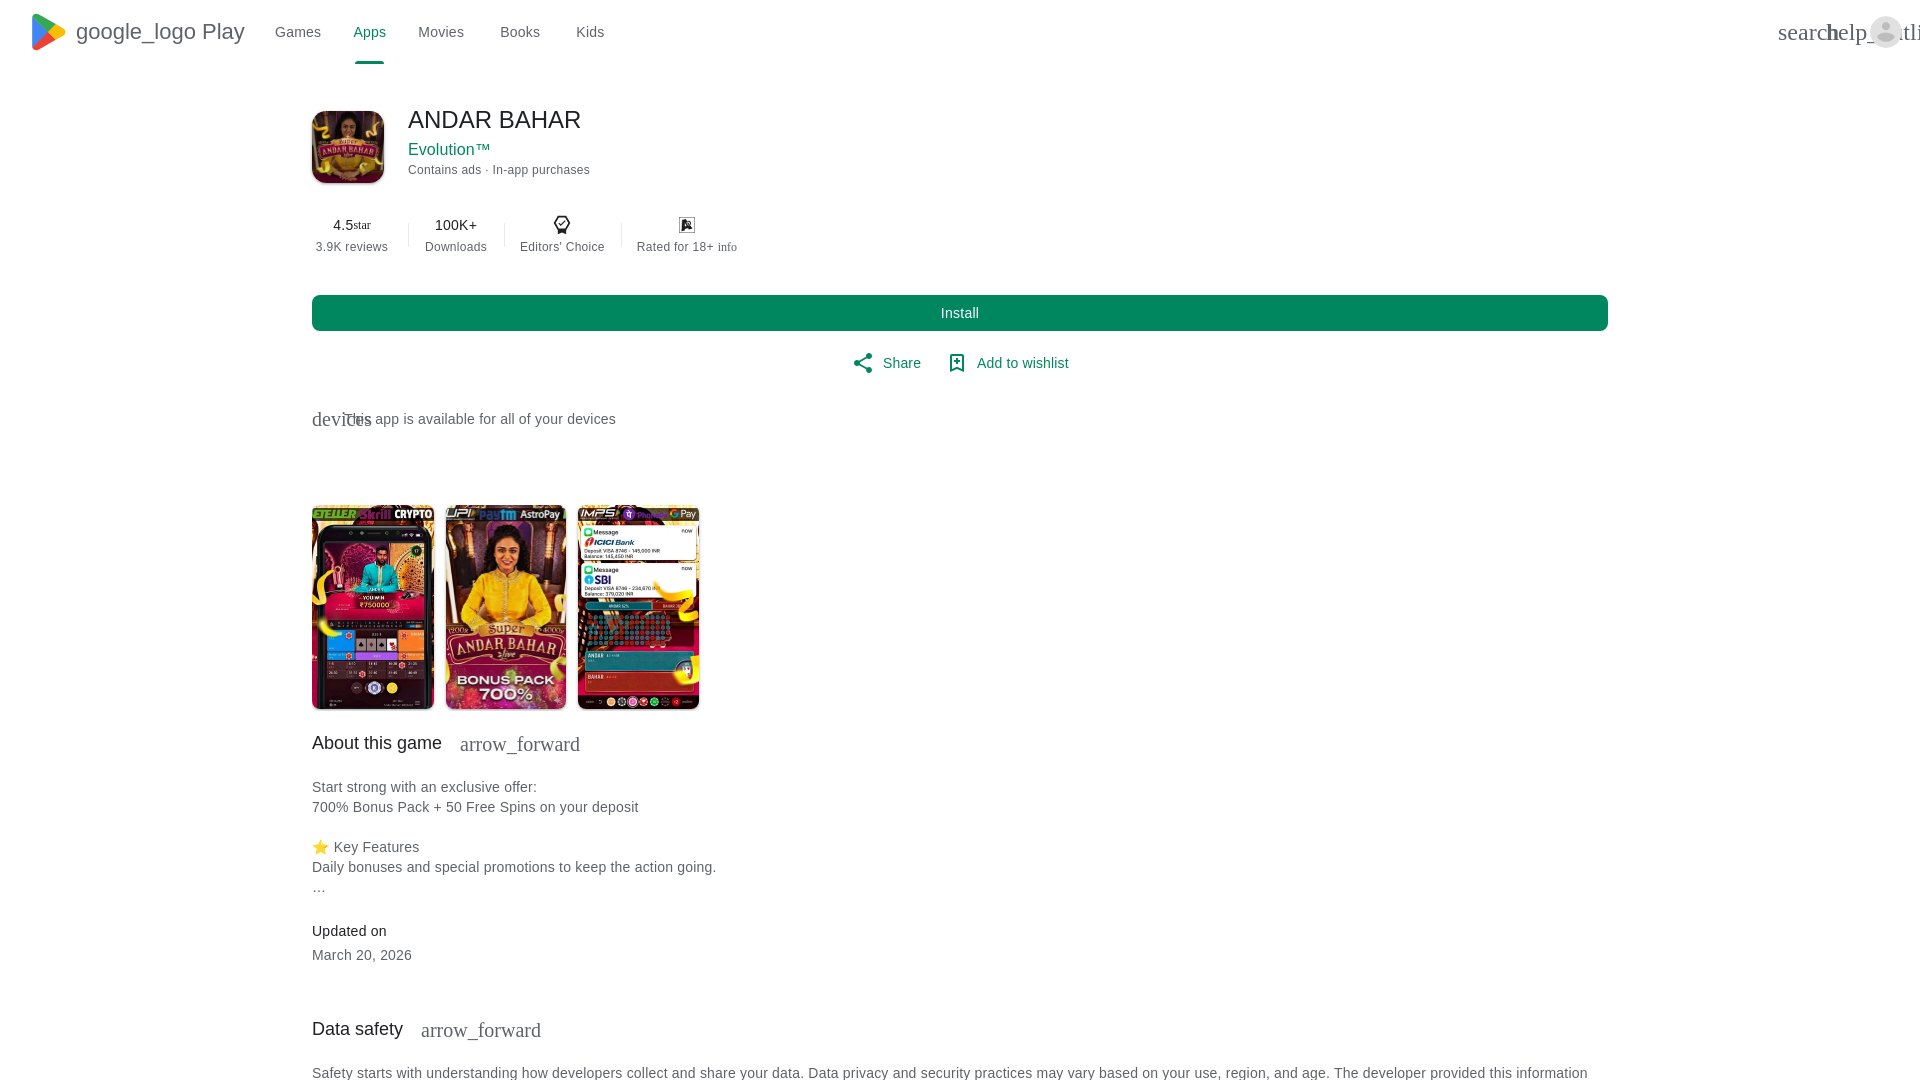Click the search icon in header
This screenshot has width=1920, height=1080.
click(1804, 32)
